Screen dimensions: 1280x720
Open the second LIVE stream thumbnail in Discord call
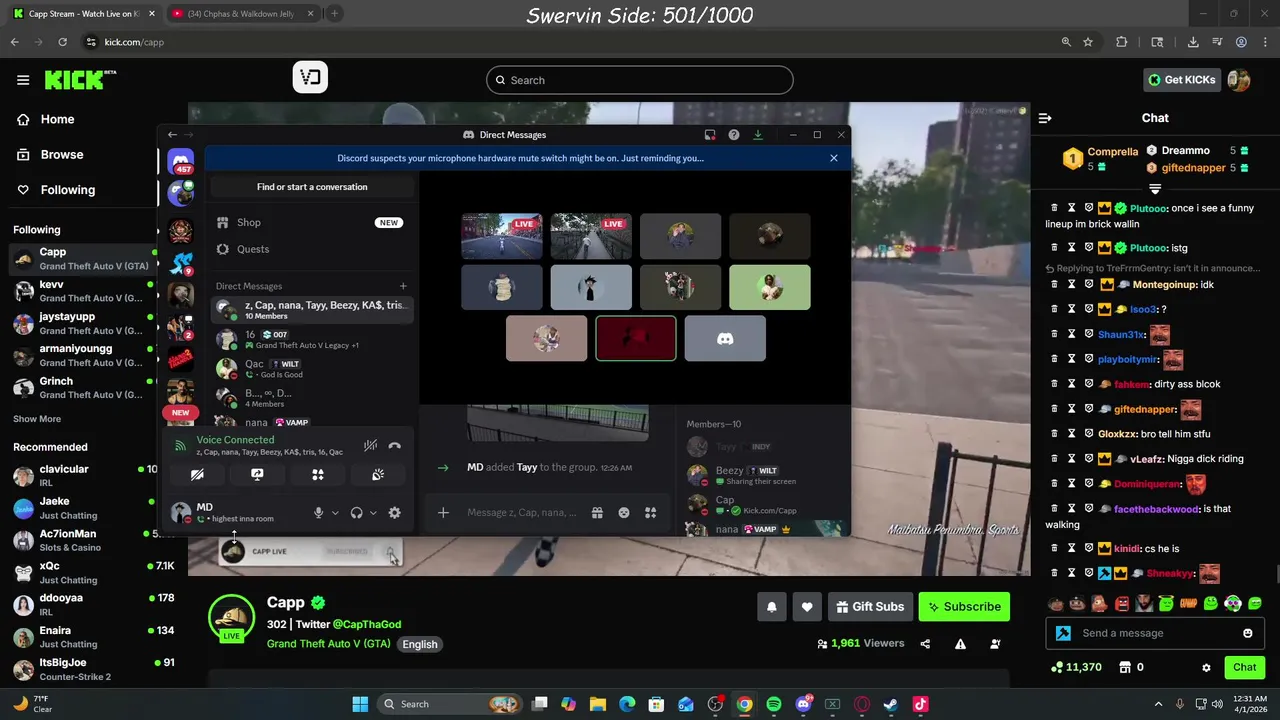tap(591, 236)
